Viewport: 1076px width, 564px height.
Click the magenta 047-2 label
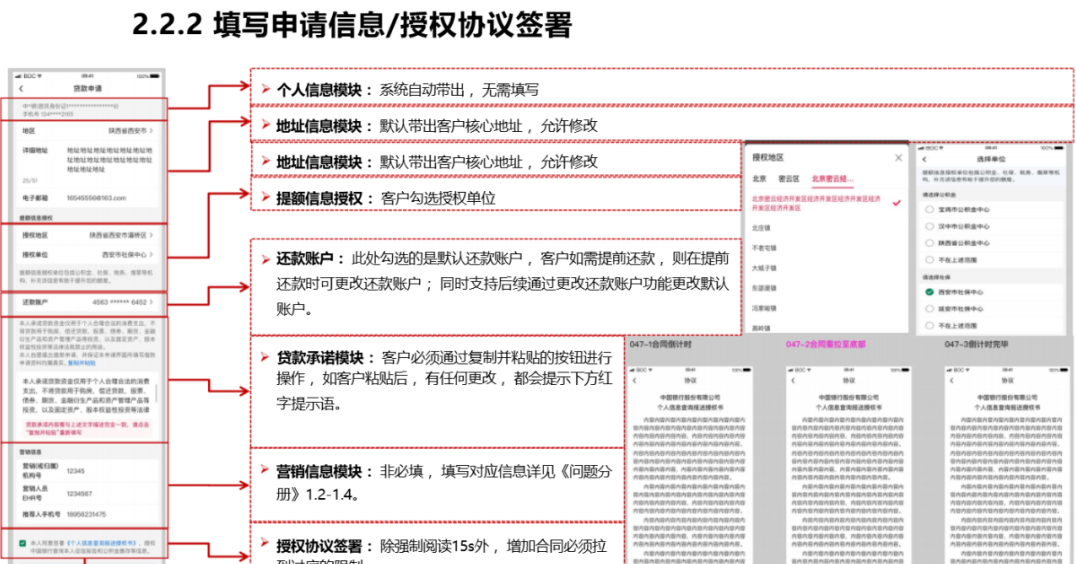(826, 344)
